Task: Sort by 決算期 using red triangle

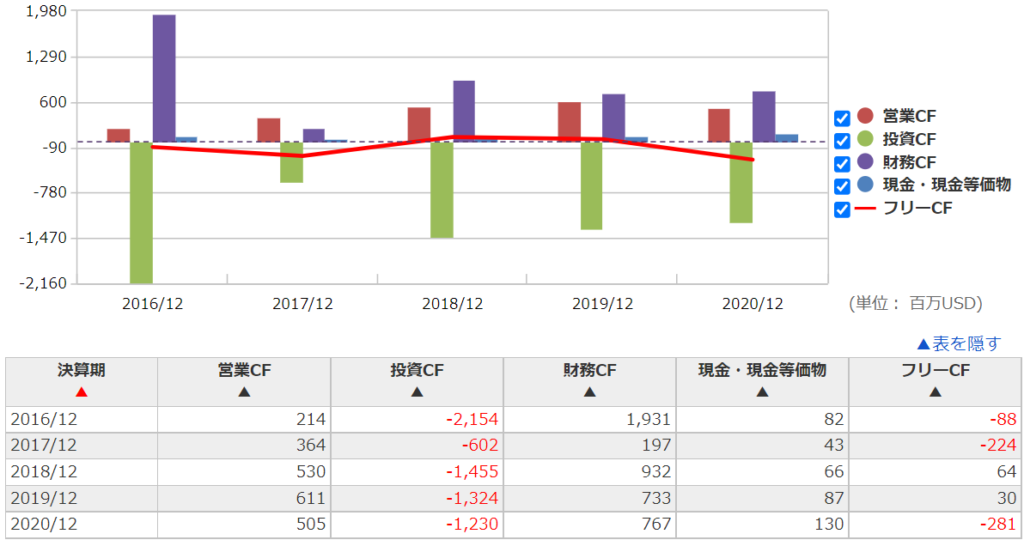Action: click(81, 392)
